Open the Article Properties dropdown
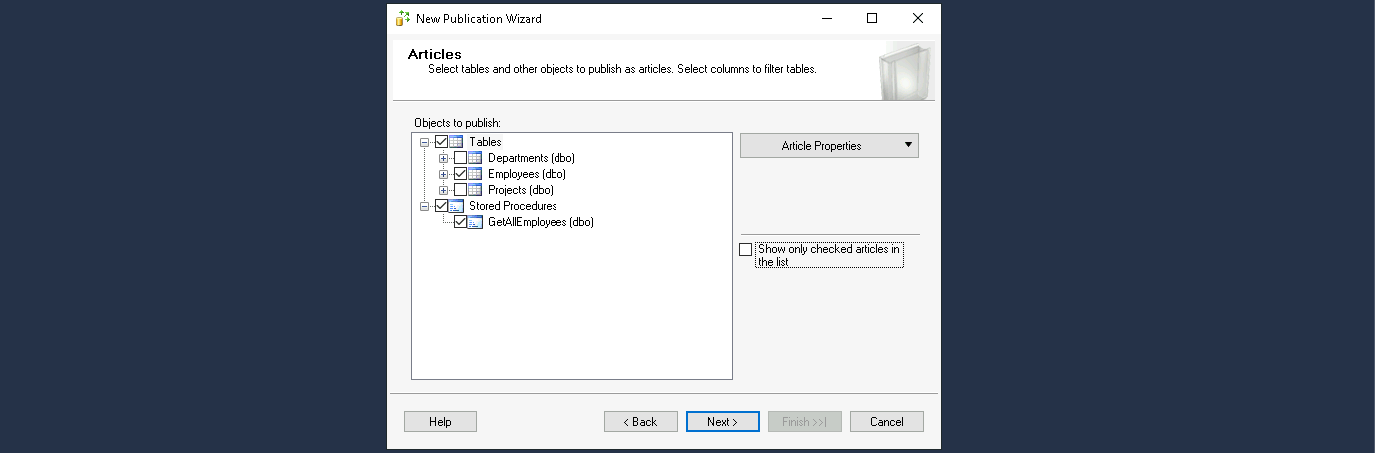1375x453 pixels. (829, 146)
